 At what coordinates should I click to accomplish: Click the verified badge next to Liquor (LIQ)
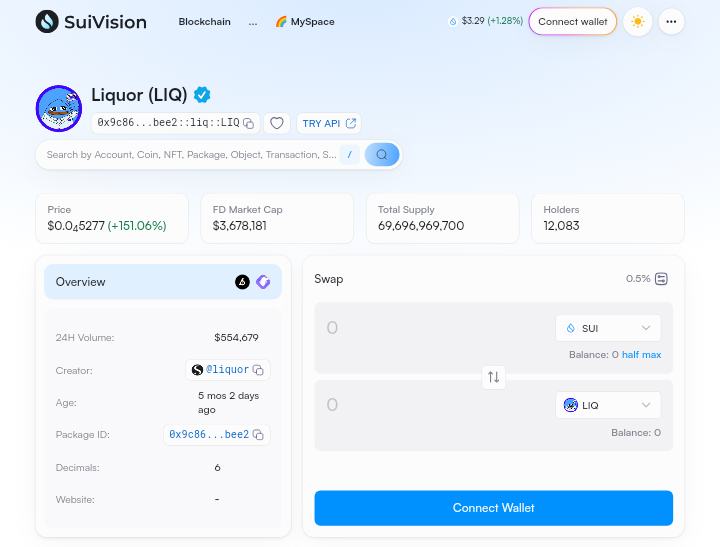coord(202,95)
